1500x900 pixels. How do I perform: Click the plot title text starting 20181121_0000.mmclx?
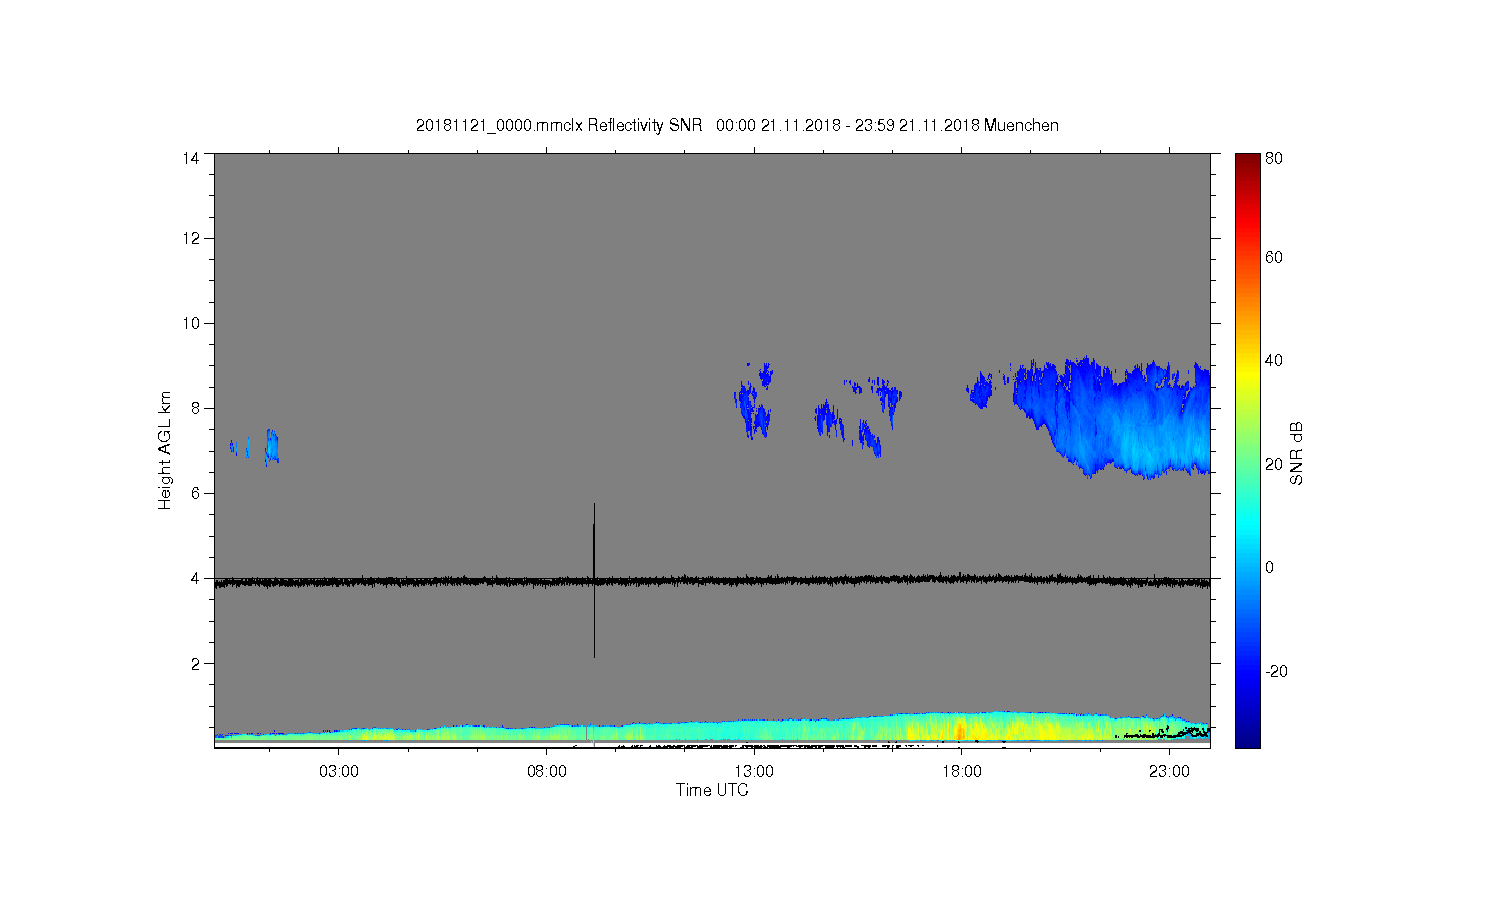tap(737, 125)
